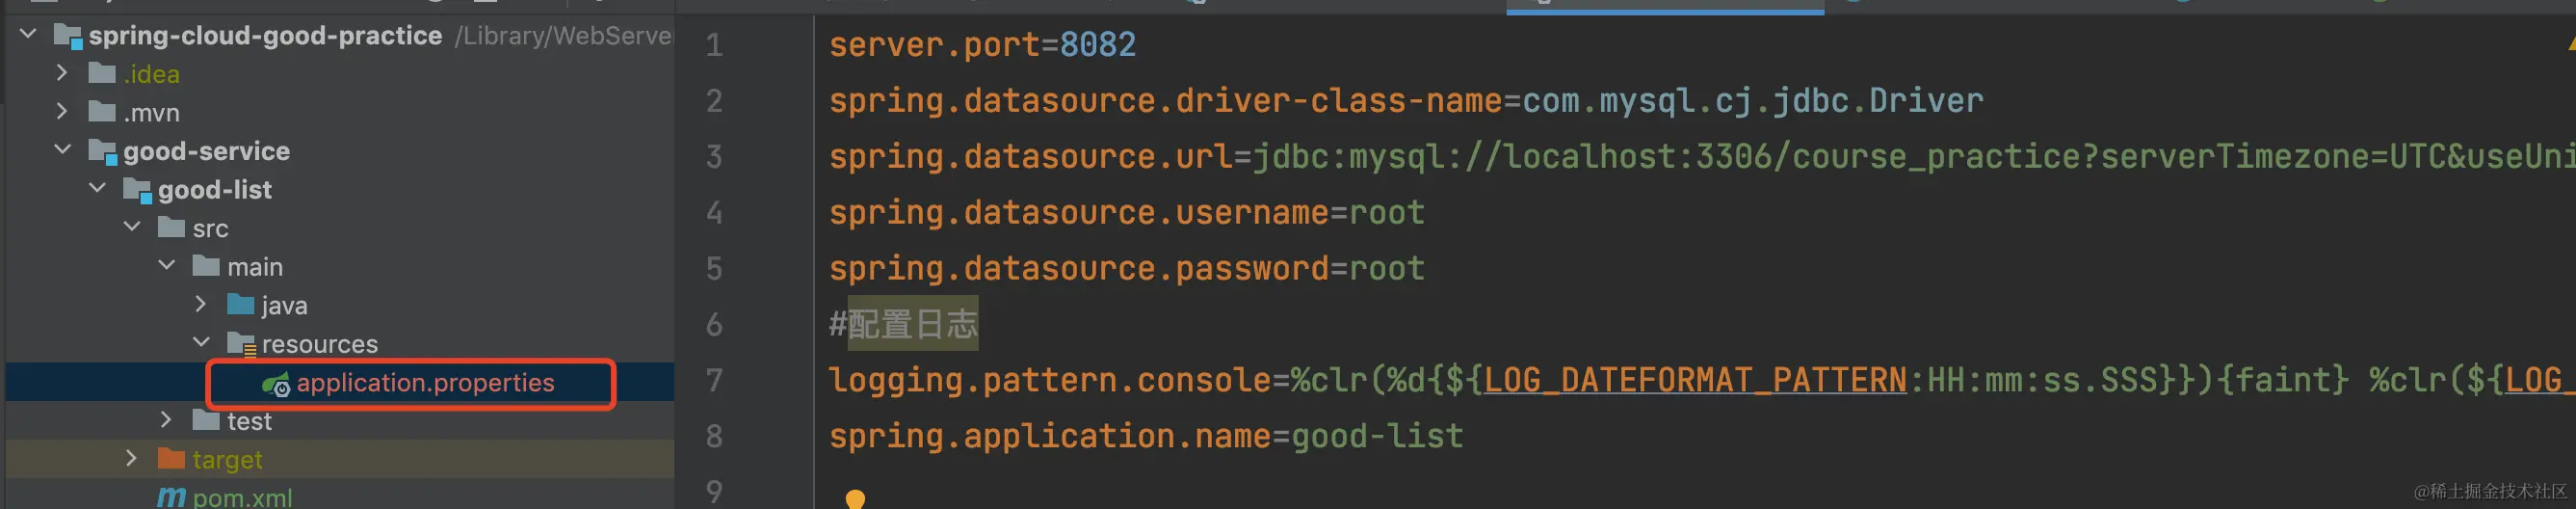Expand the target folder
This screenshot has width=2576, height=509.
(x=131, y=458)
